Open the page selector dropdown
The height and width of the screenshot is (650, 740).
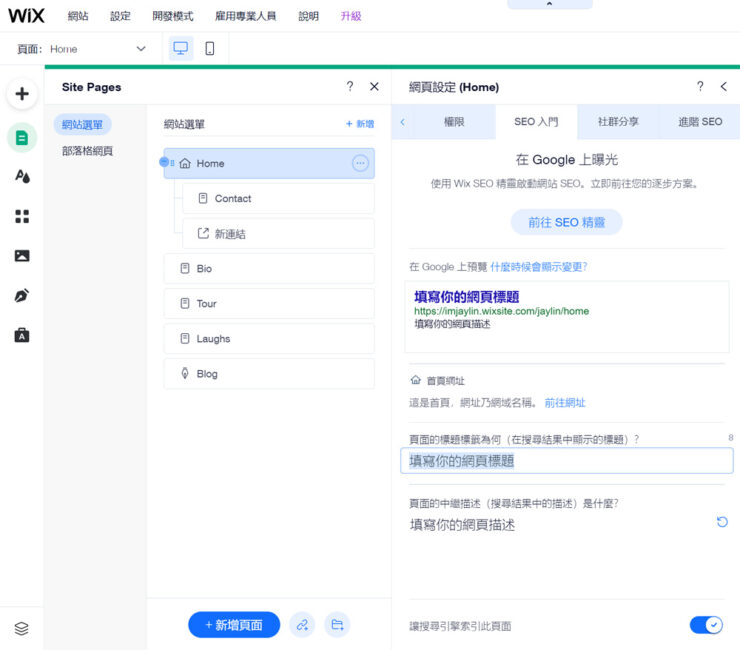point(98,49)
